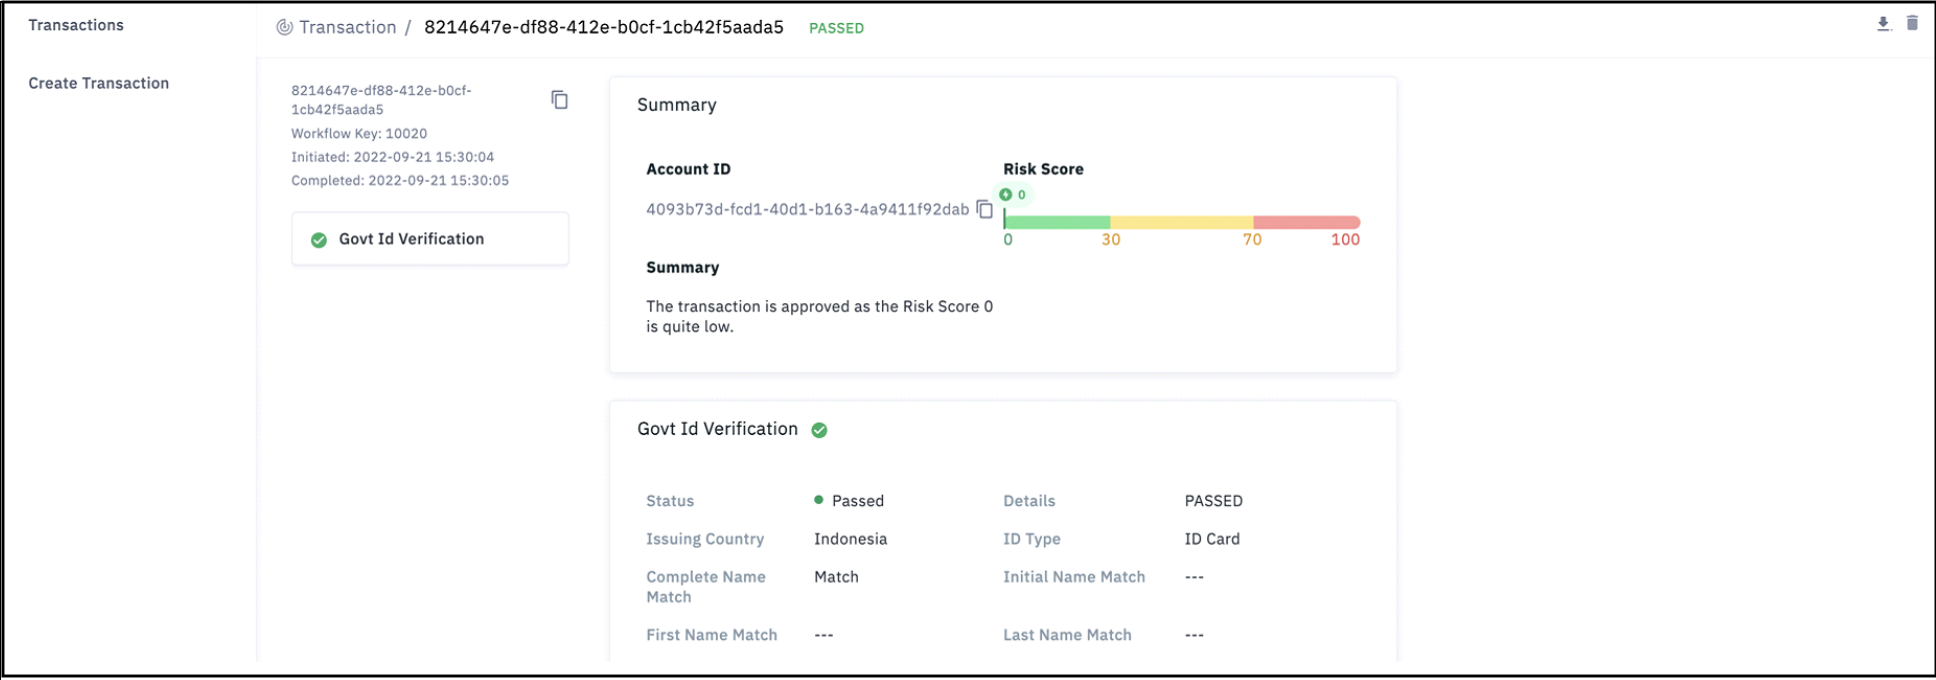This screenshot has height=680, width=1936.
Task: Click the green Passed status dot
Action: 819,500
